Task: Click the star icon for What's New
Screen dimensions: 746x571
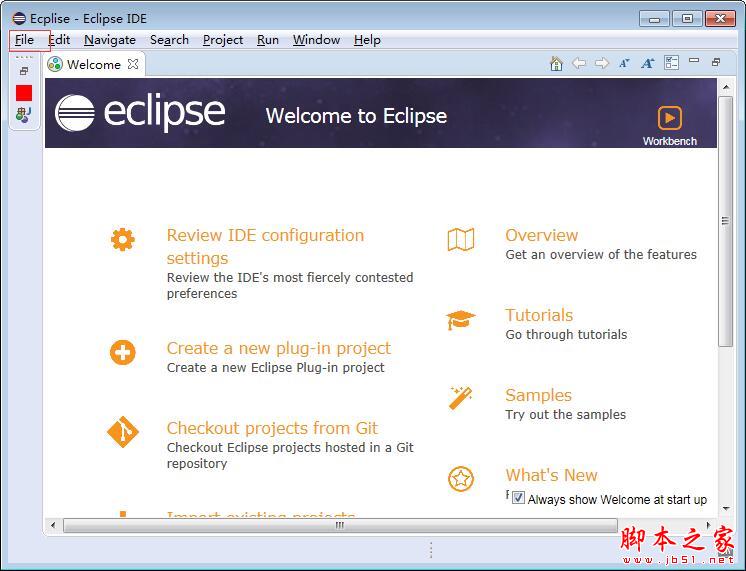Action: (461, 479)
